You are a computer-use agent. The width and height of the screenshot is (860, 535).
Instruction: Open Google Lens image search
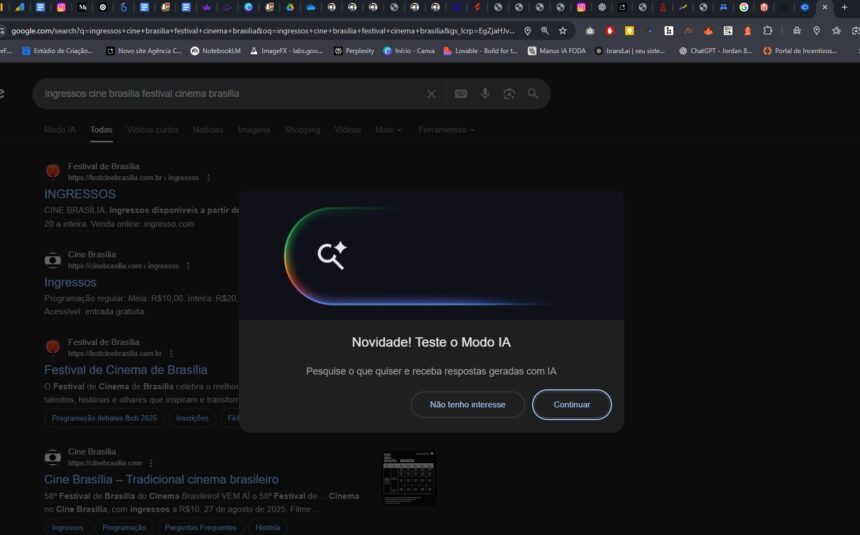coord(509,94)
